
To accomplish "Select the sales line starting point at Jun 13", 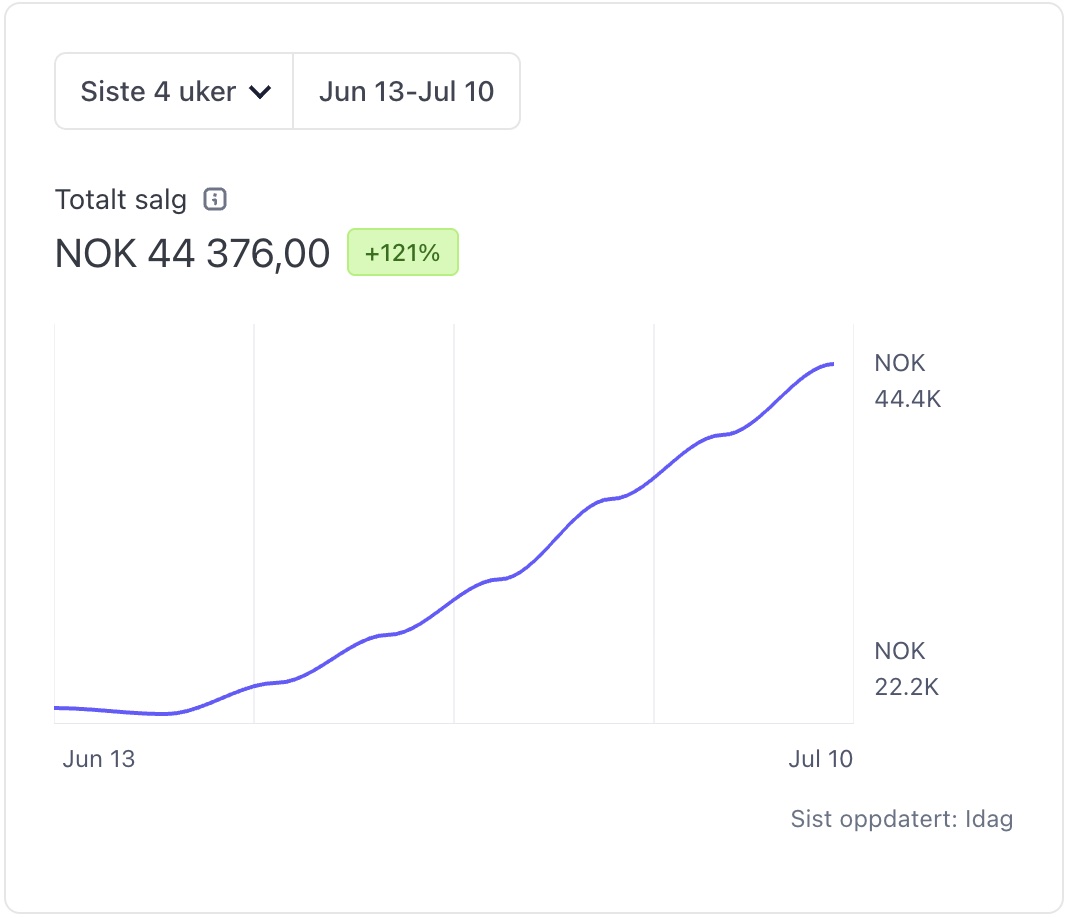I will tap(56, 707).
